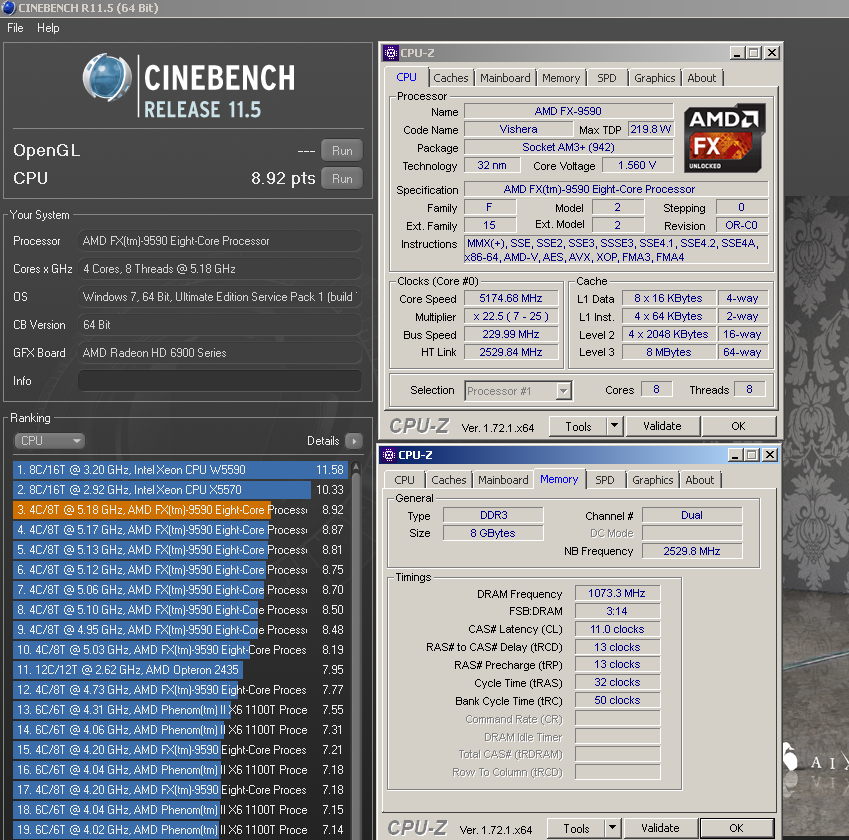This screenshot has height=840, width=849.
Task: Click OK in bottom CPU-Z window
Action: pyautogui.click(x=736, y=828)
